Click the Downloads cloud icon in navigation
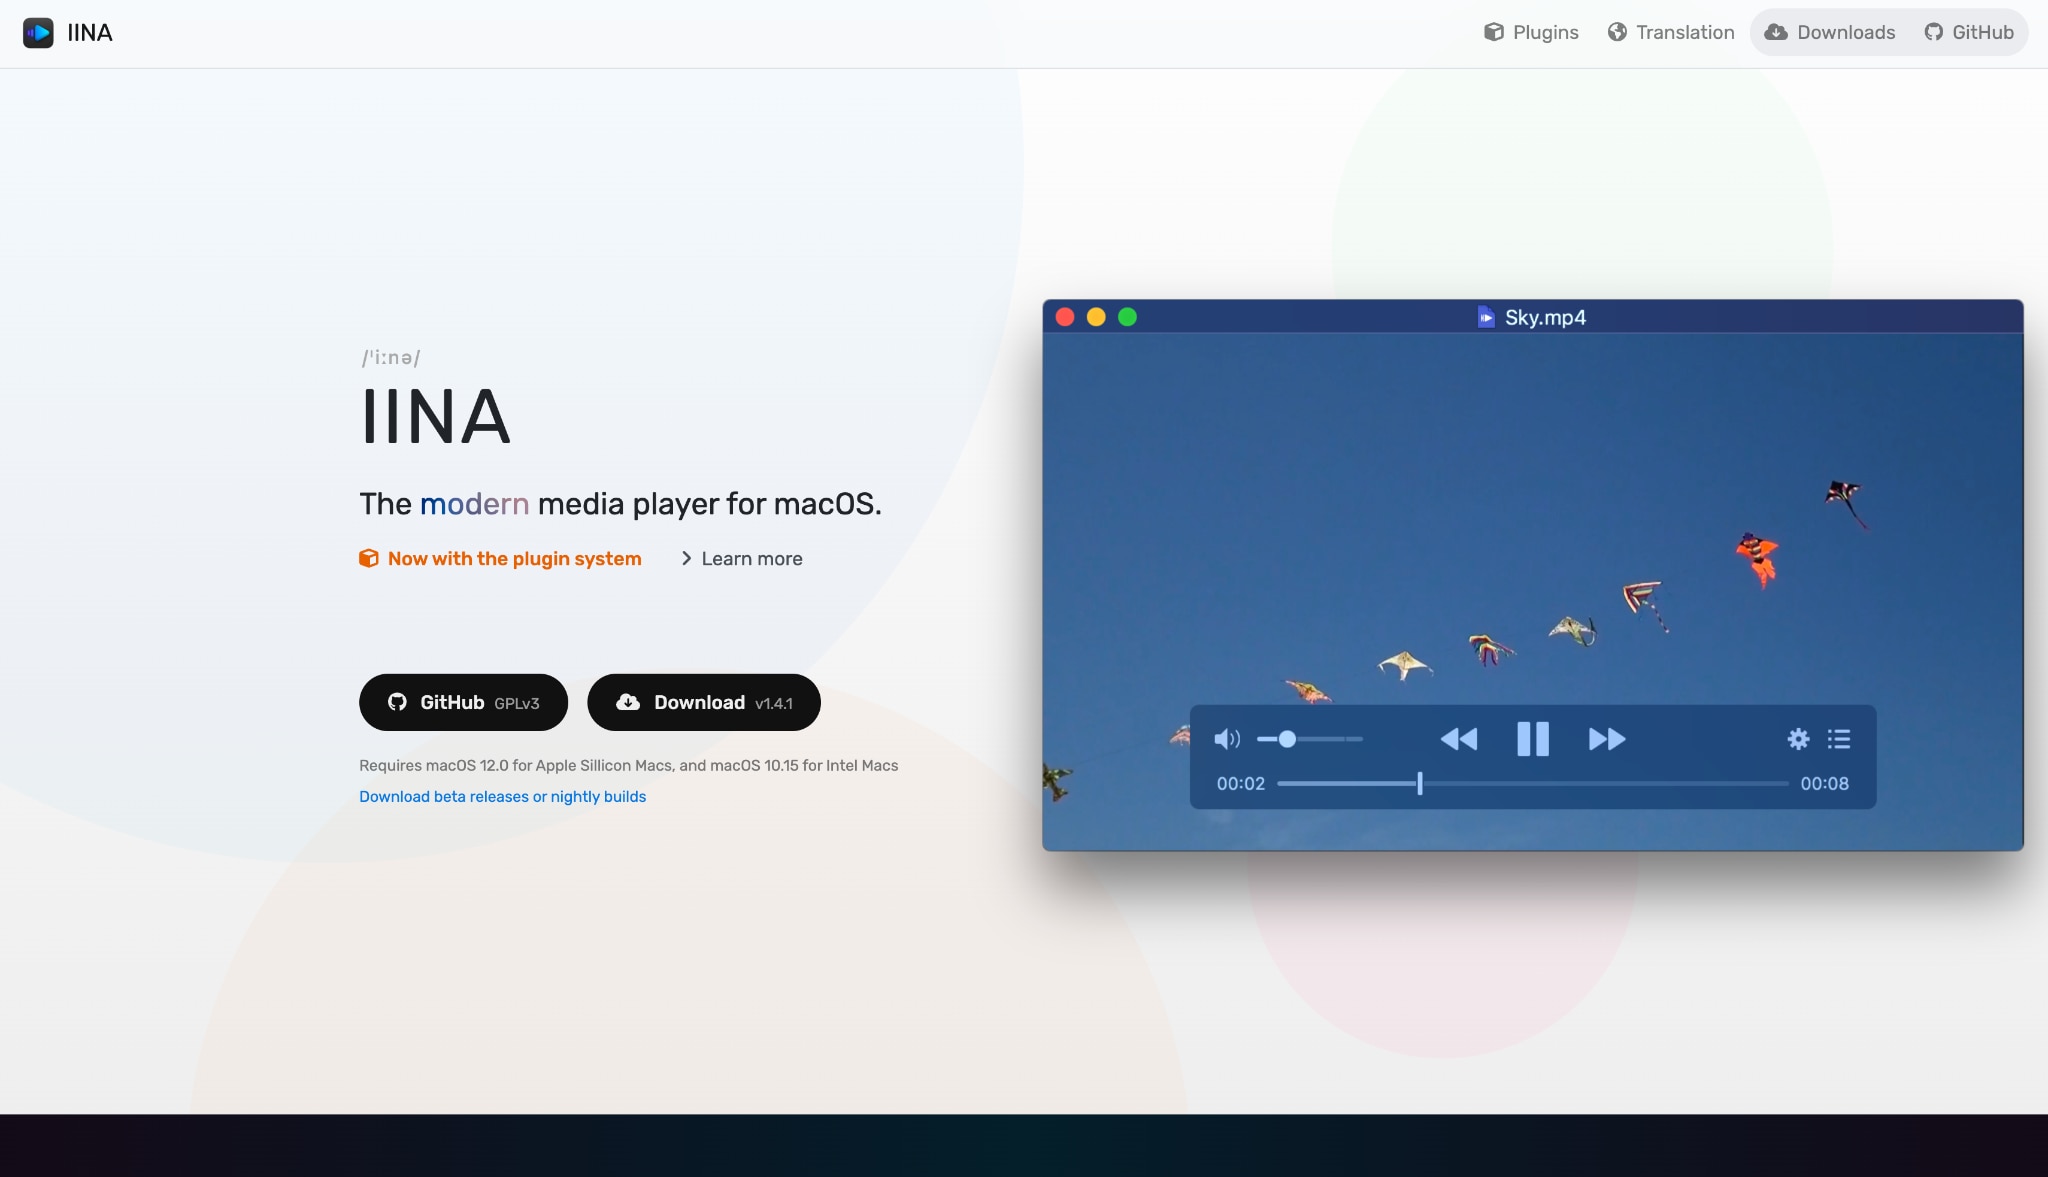The image size is (2048, 1177). [1776, 32]
